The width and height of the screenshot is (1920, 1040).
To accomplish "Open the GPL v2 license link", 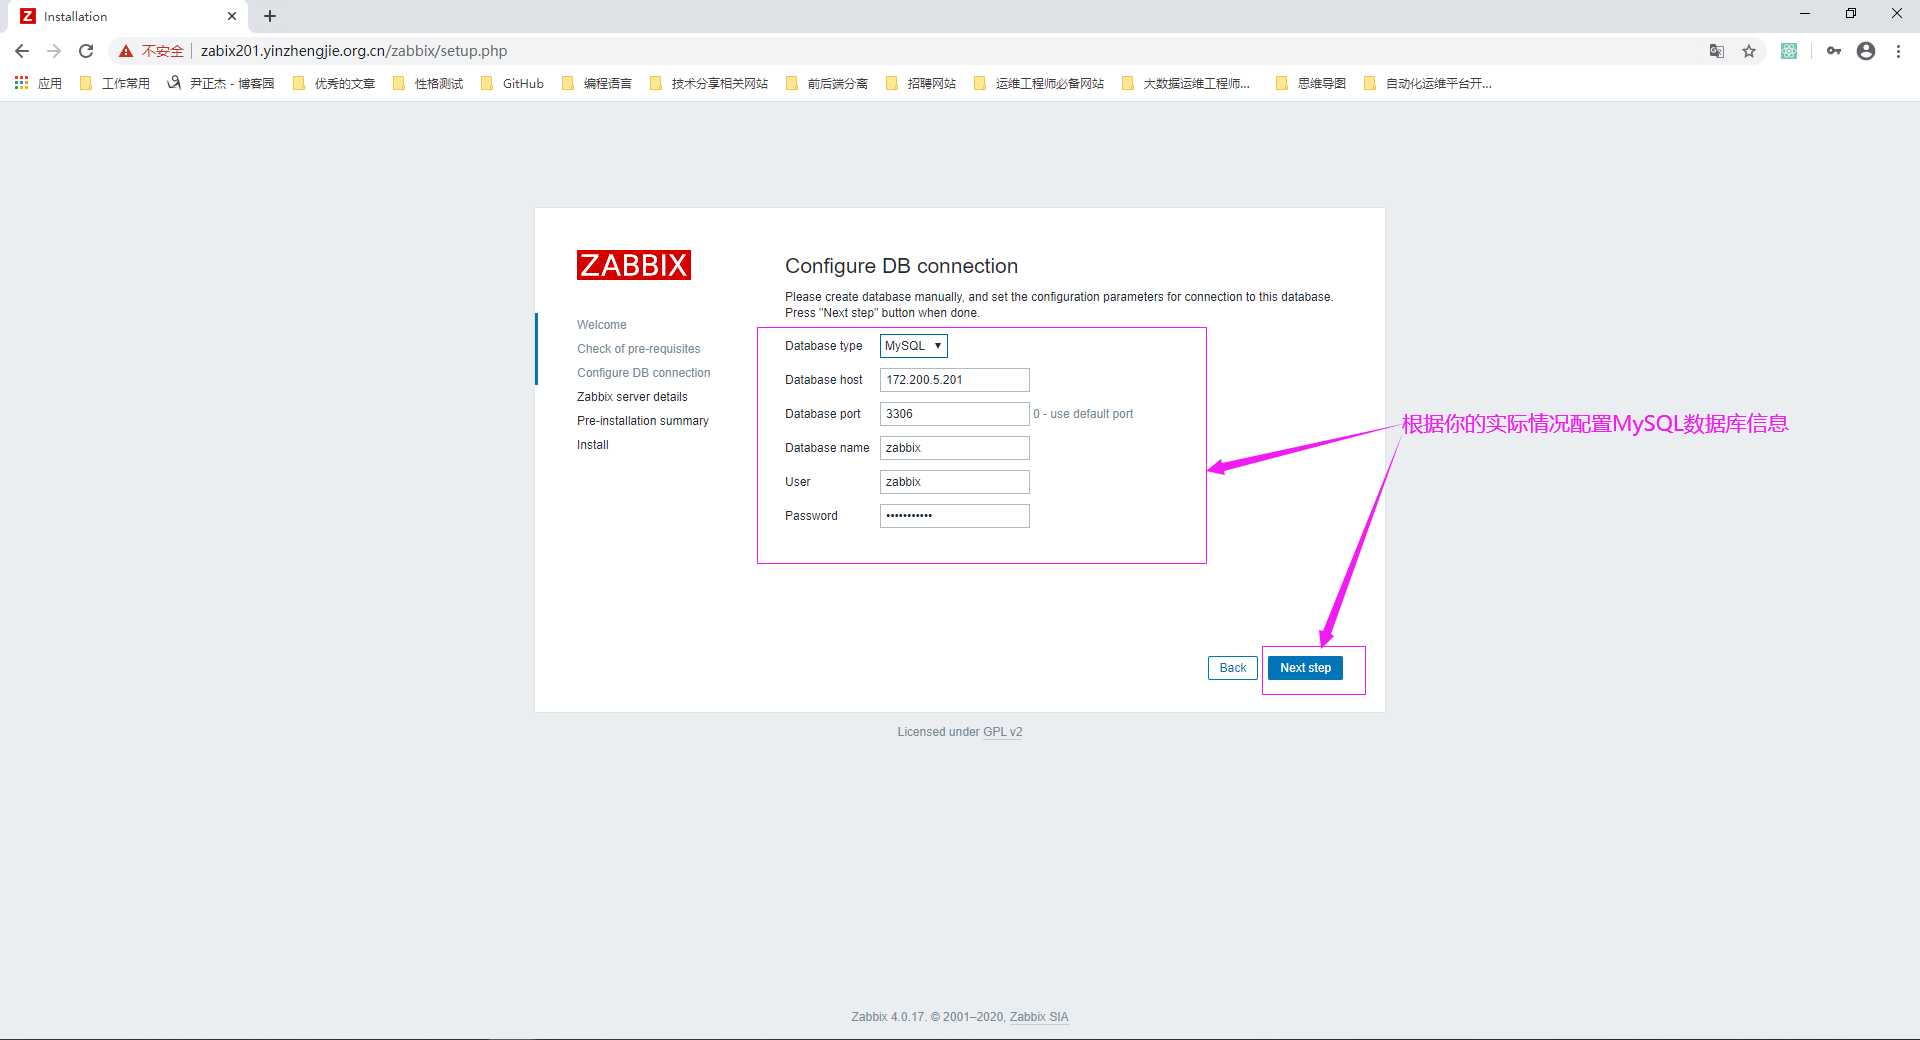I will (1002, 732).
